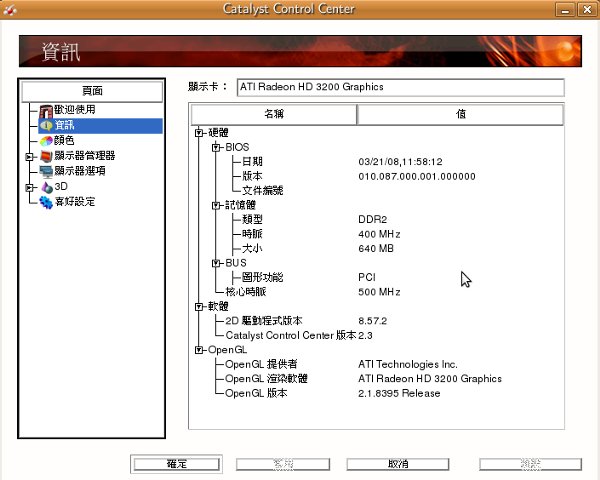
Task: Click the PCI value
Action: pyautogui.click(x=367, y=278)
